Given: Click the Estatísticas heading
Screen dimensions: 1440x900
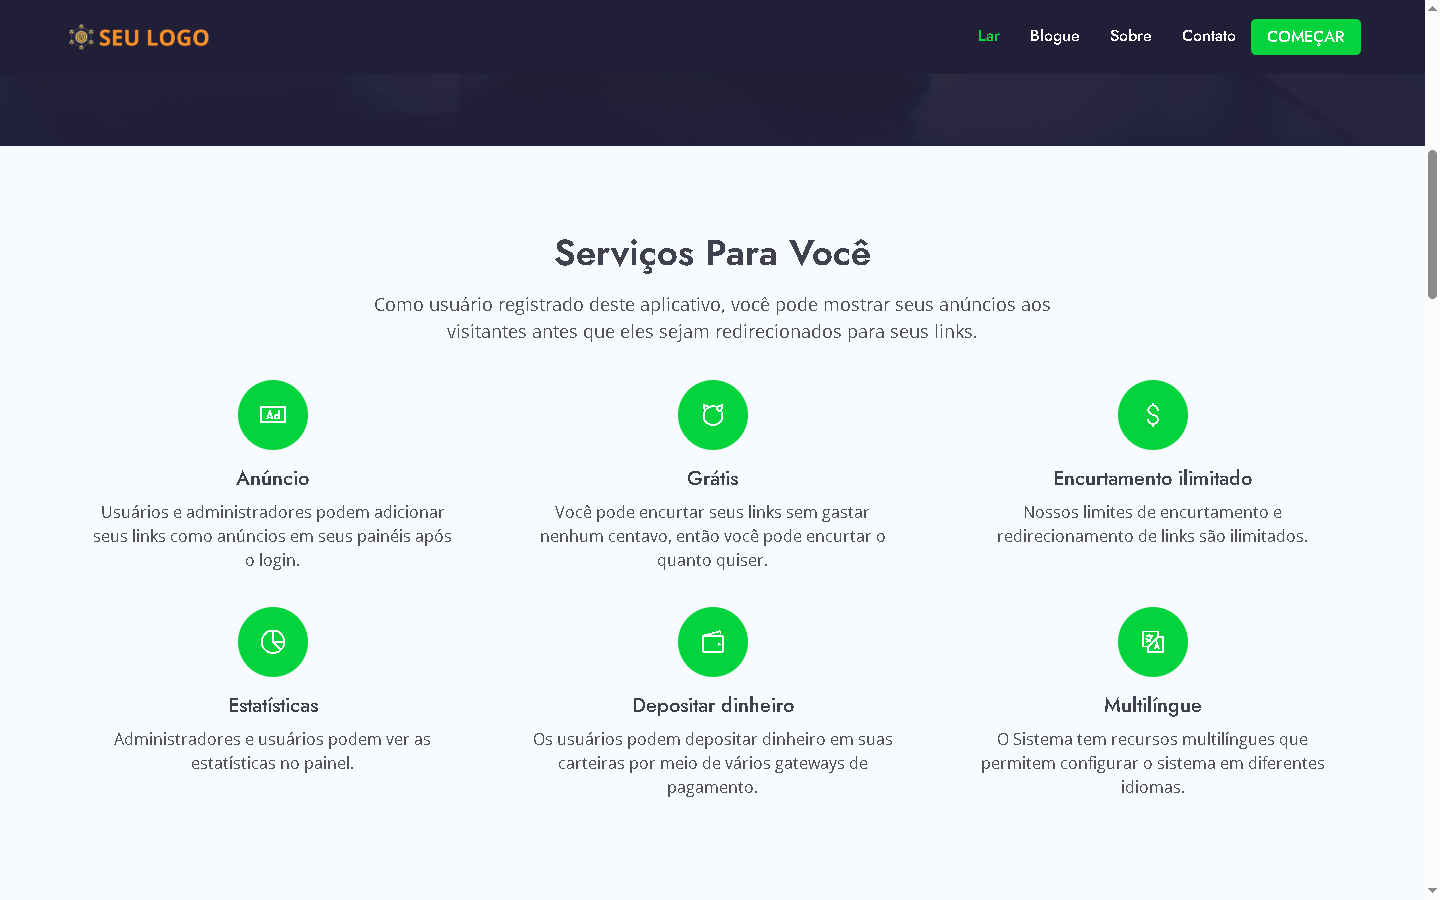Looking at the screenshot, I should pyautogui.click(x=273, y=706).
